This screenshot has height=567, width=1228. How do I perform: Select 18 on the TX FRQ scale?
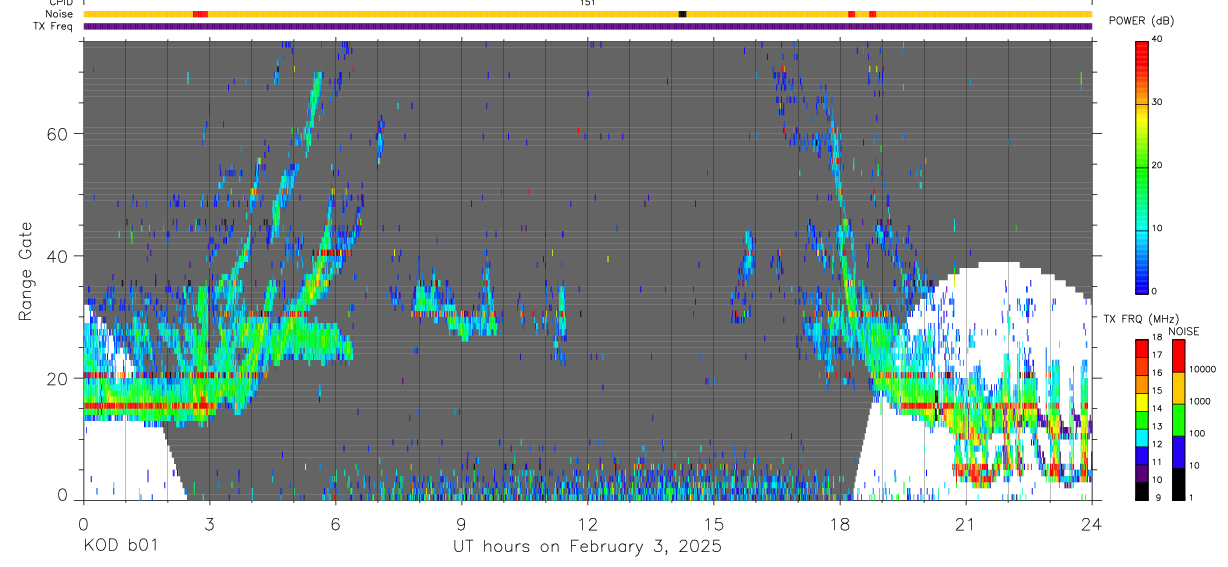coord(1157,337)
